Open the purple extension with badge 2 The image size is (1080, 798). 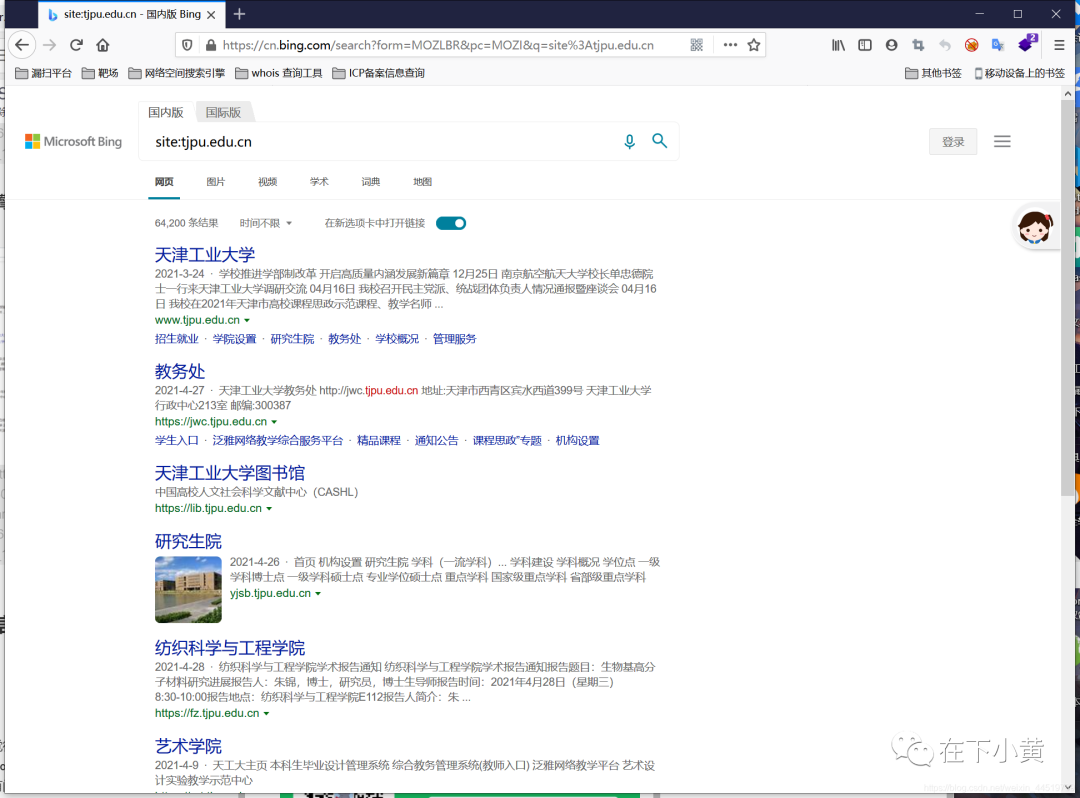1027,43
